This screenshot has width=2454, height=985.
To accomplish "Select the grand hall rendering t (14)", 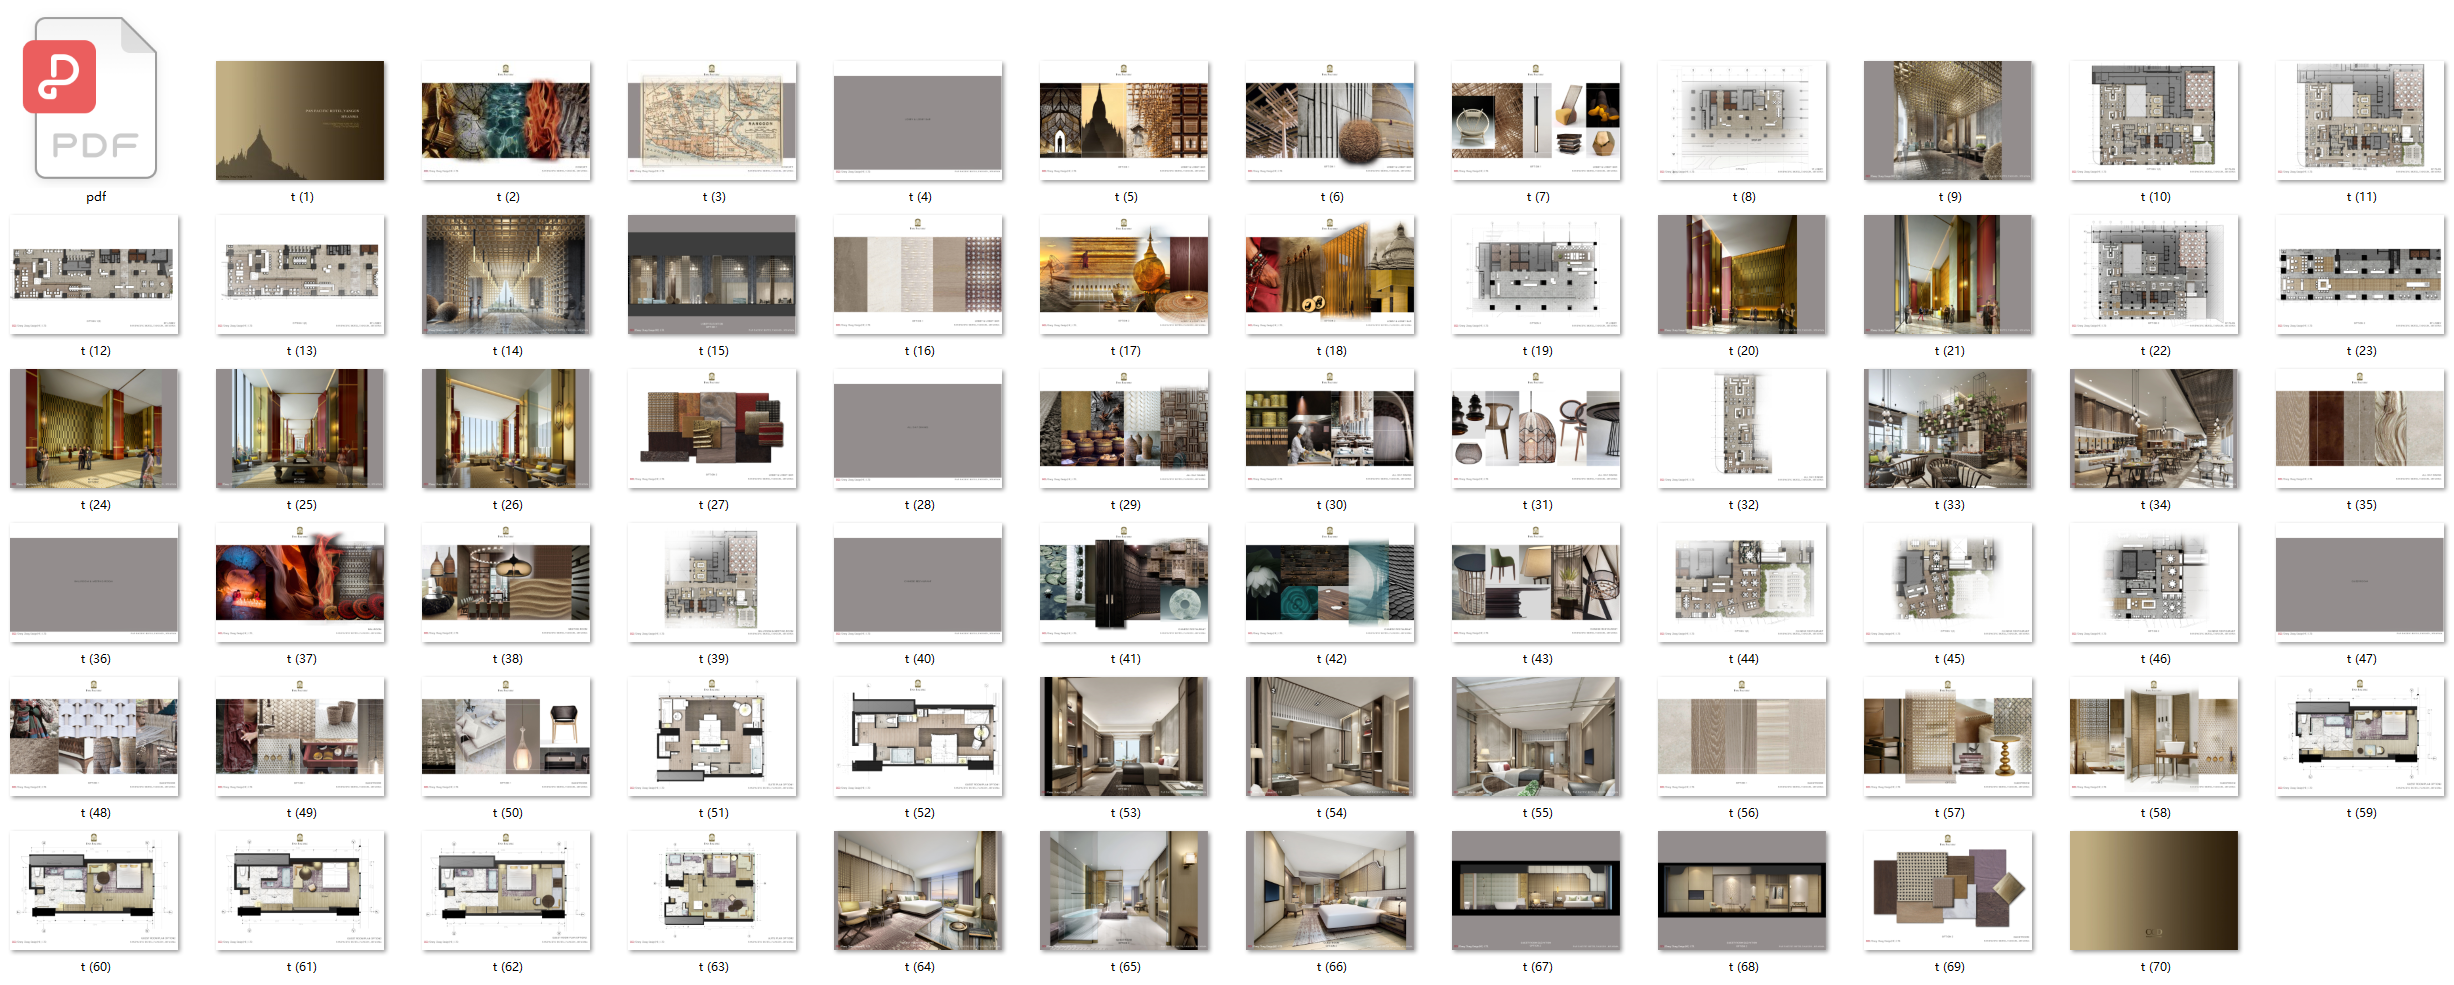I will coord(506,274).
